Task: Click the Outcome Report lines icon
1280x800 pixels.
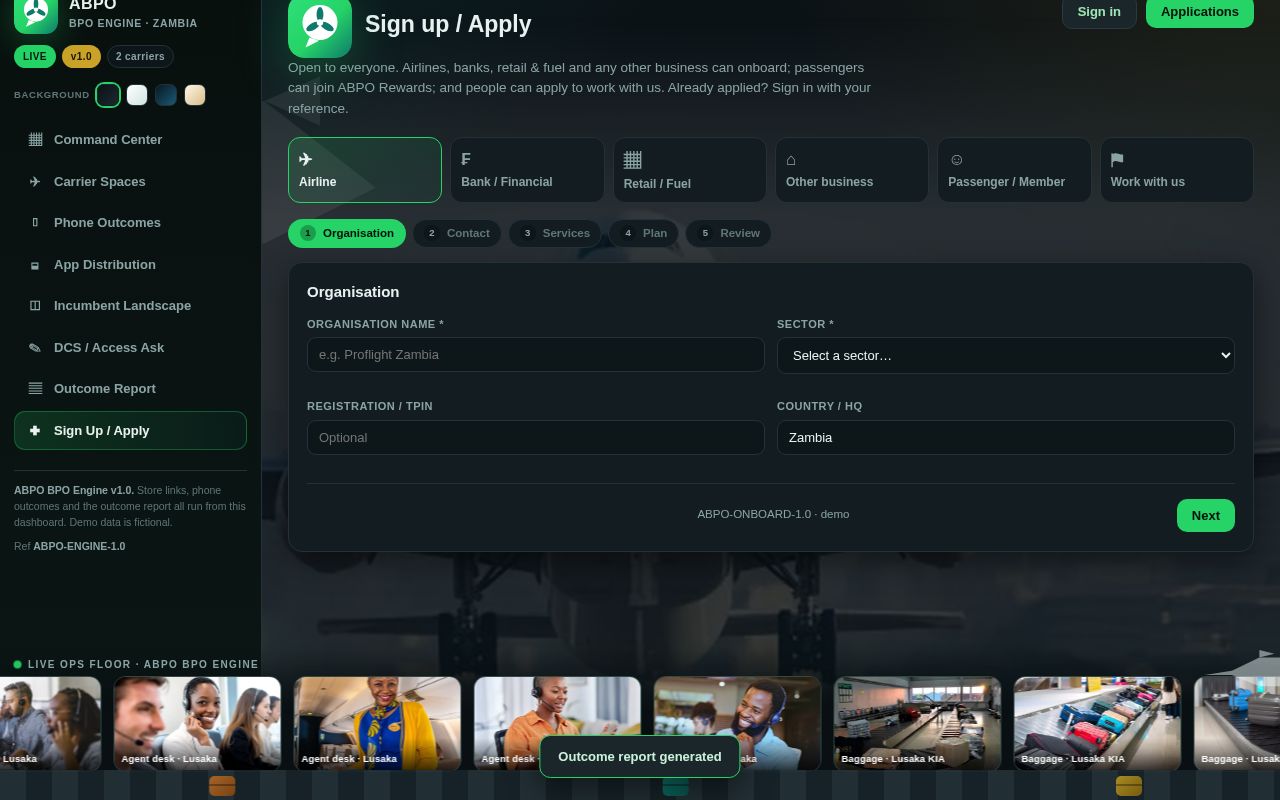Action: point(35,388)
